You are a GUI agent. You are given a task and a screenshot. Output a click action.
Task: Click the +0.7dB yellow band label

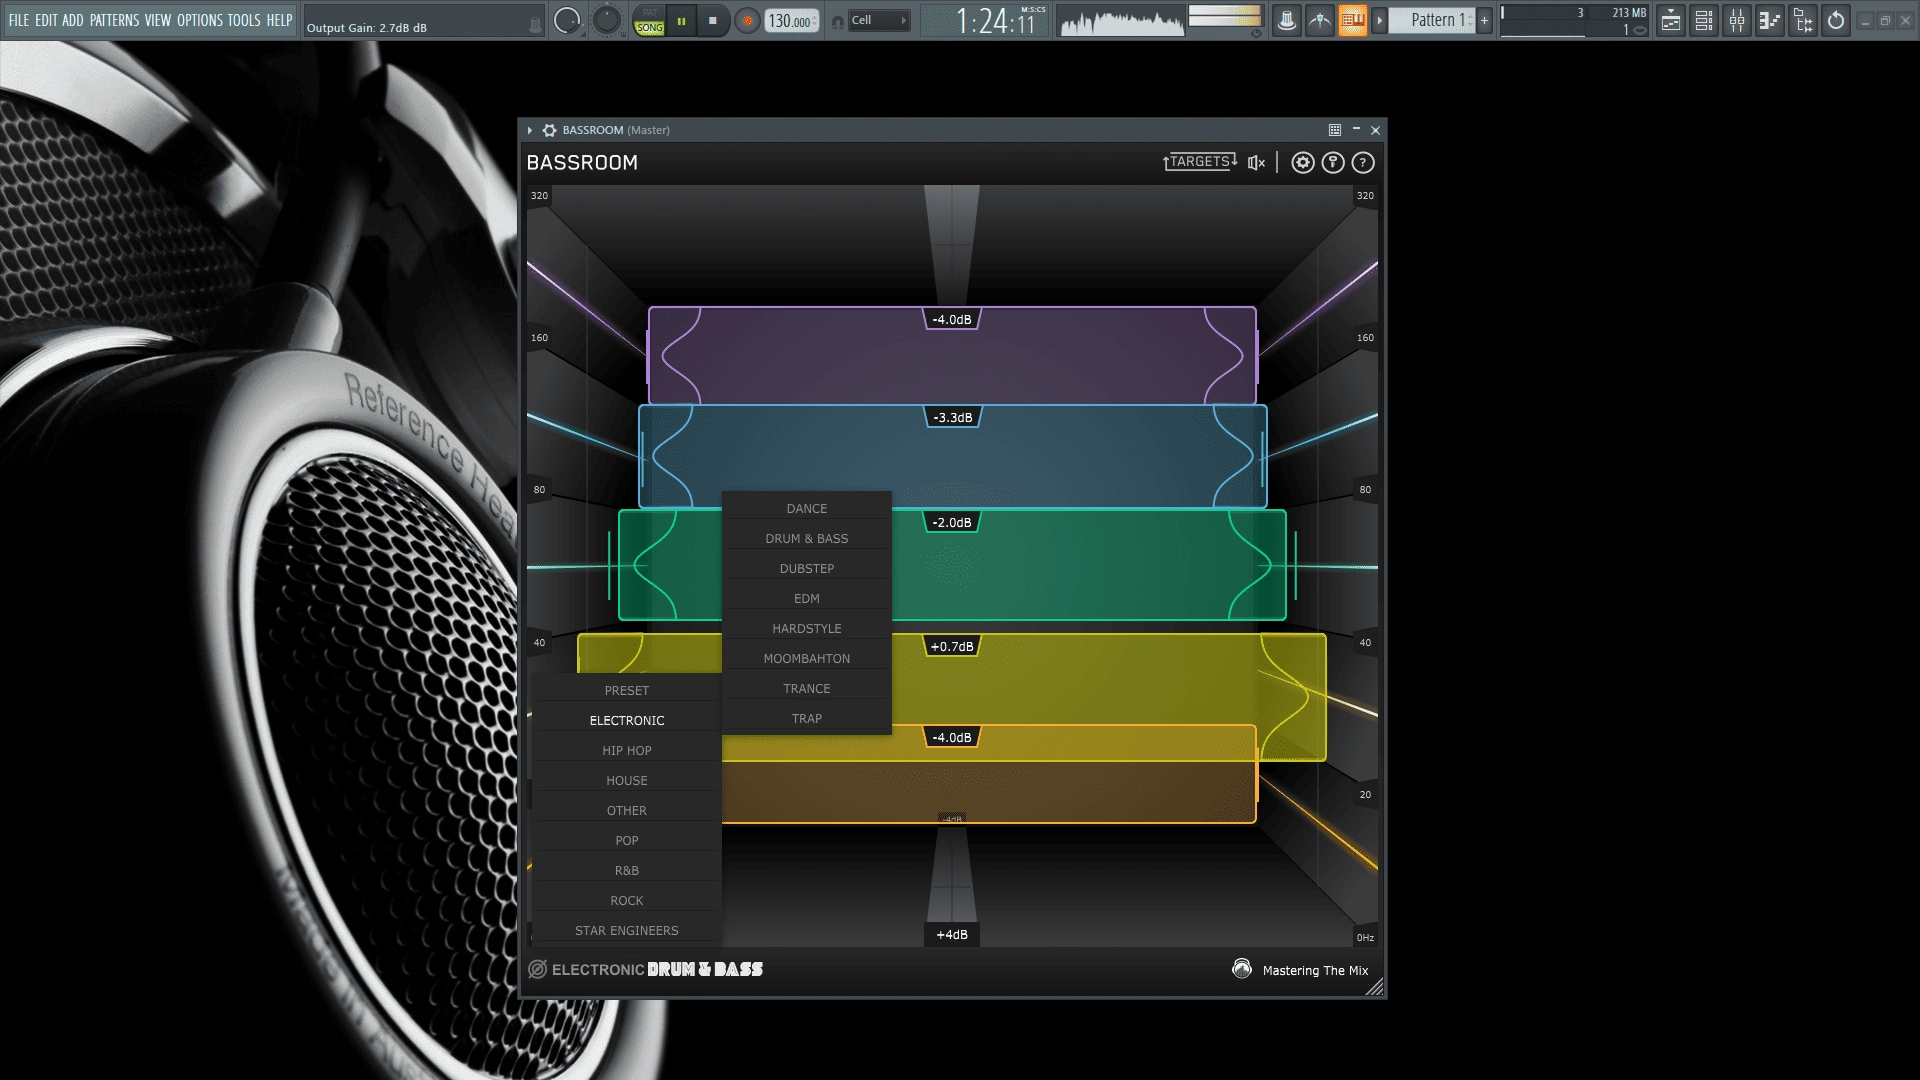click(x=952, y=647)
